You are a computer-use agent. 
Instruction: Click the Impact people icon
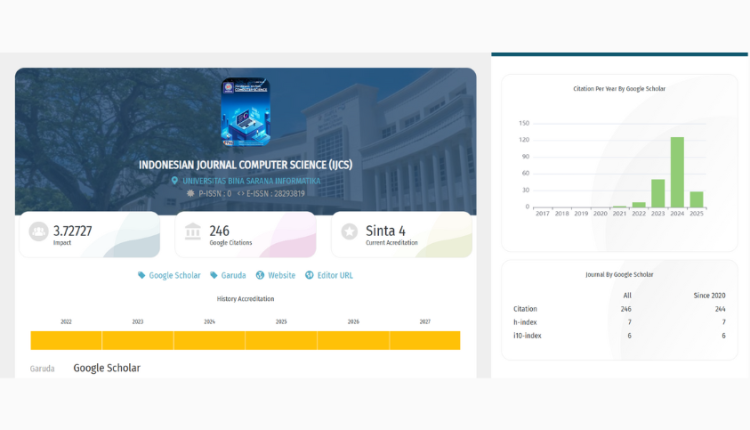coord(38,232)
